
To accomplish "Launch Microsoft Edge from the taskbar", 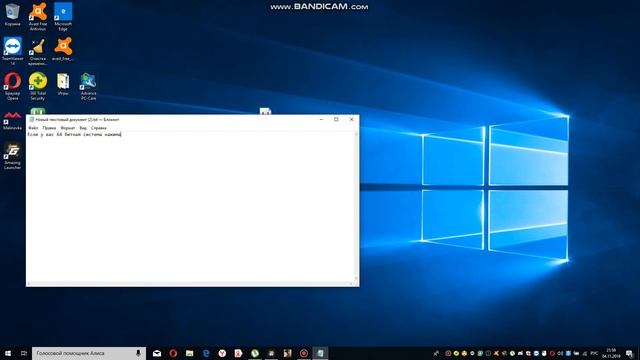I will 206,353.
